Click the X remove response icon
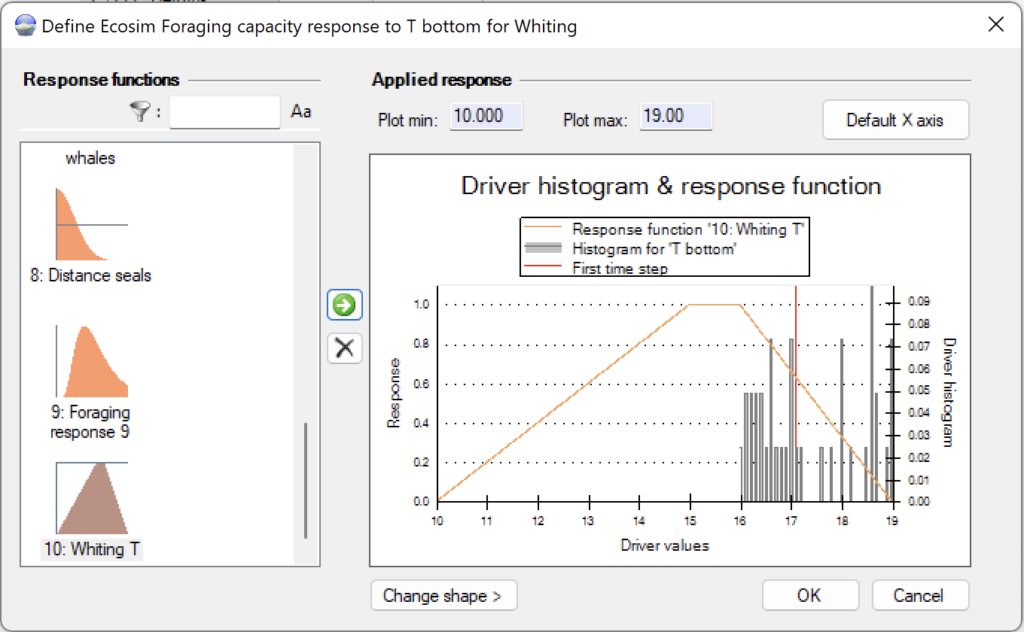This screenshot has width=1024, height=632. 345,348
